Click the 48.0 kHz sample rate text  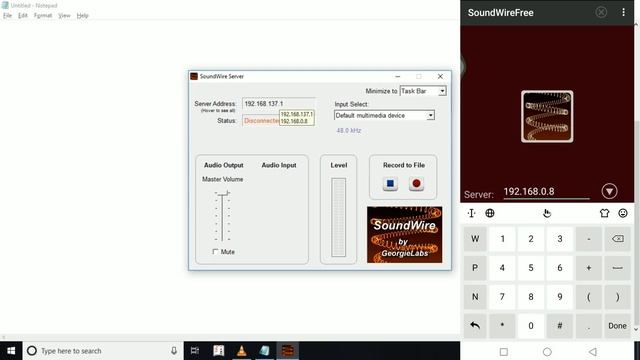point(349,131)
